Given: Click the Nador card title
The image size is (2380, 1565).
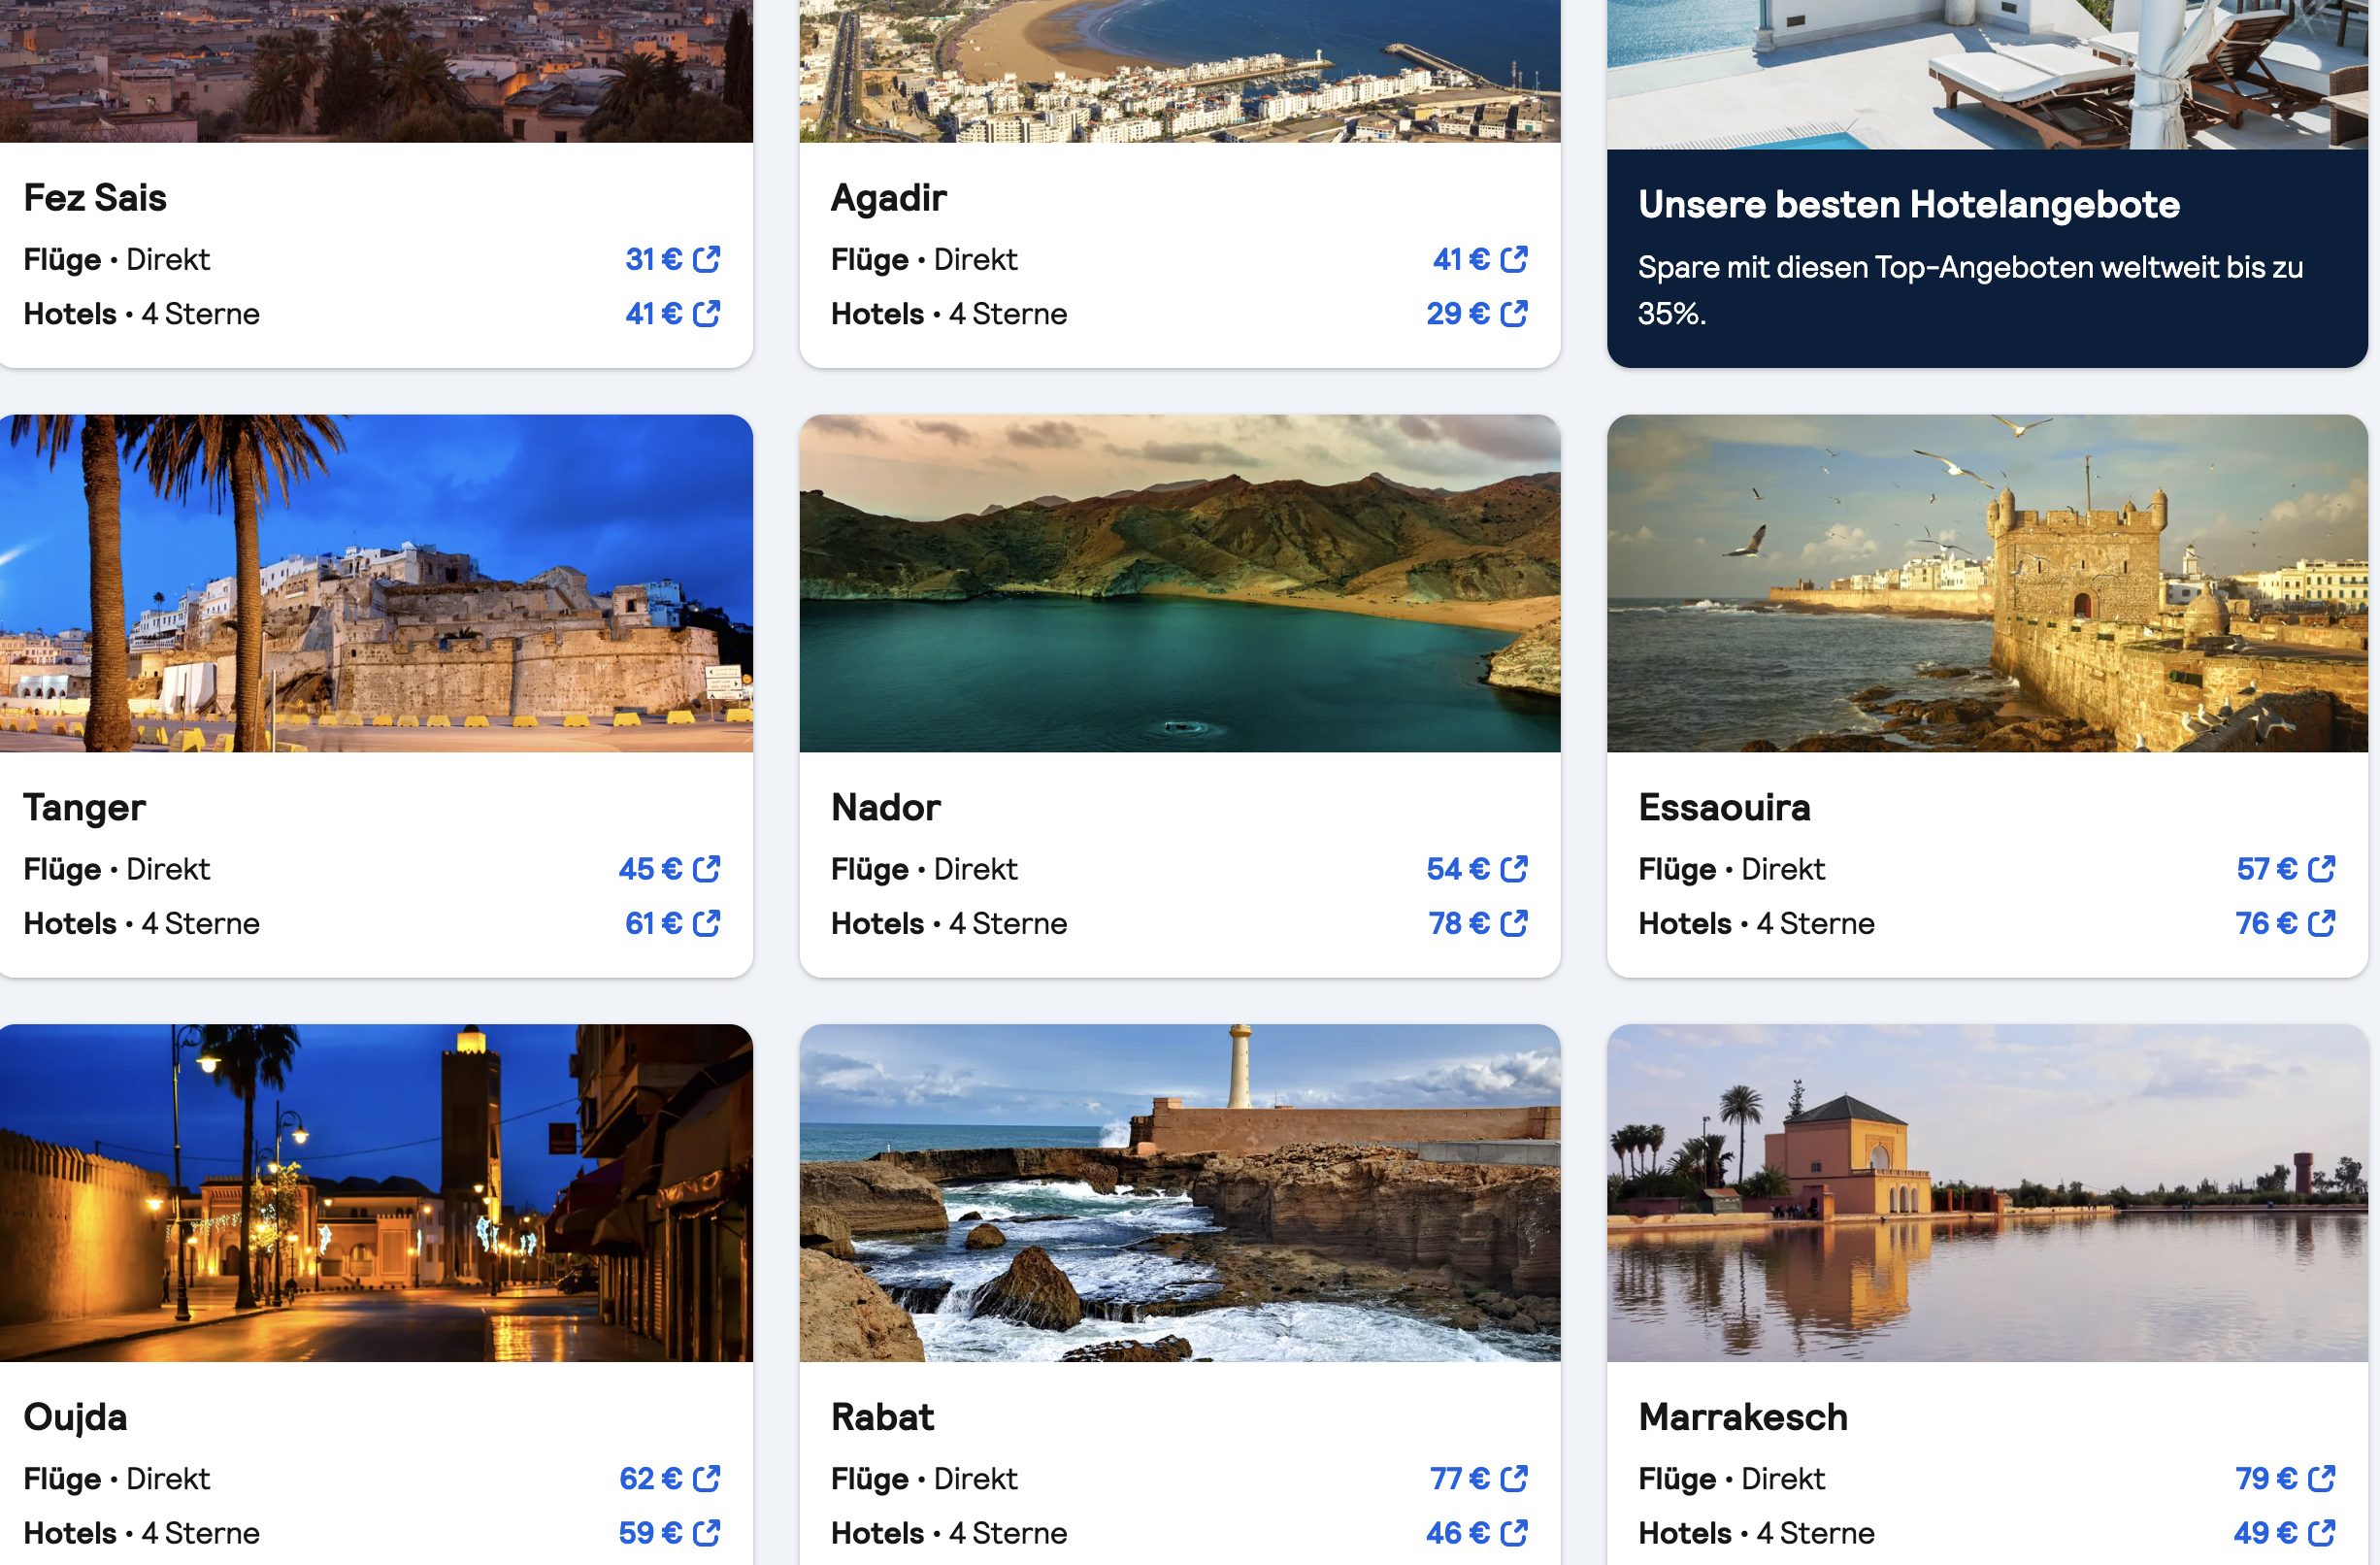Looking at the screenshot, I should coord(886,807).
